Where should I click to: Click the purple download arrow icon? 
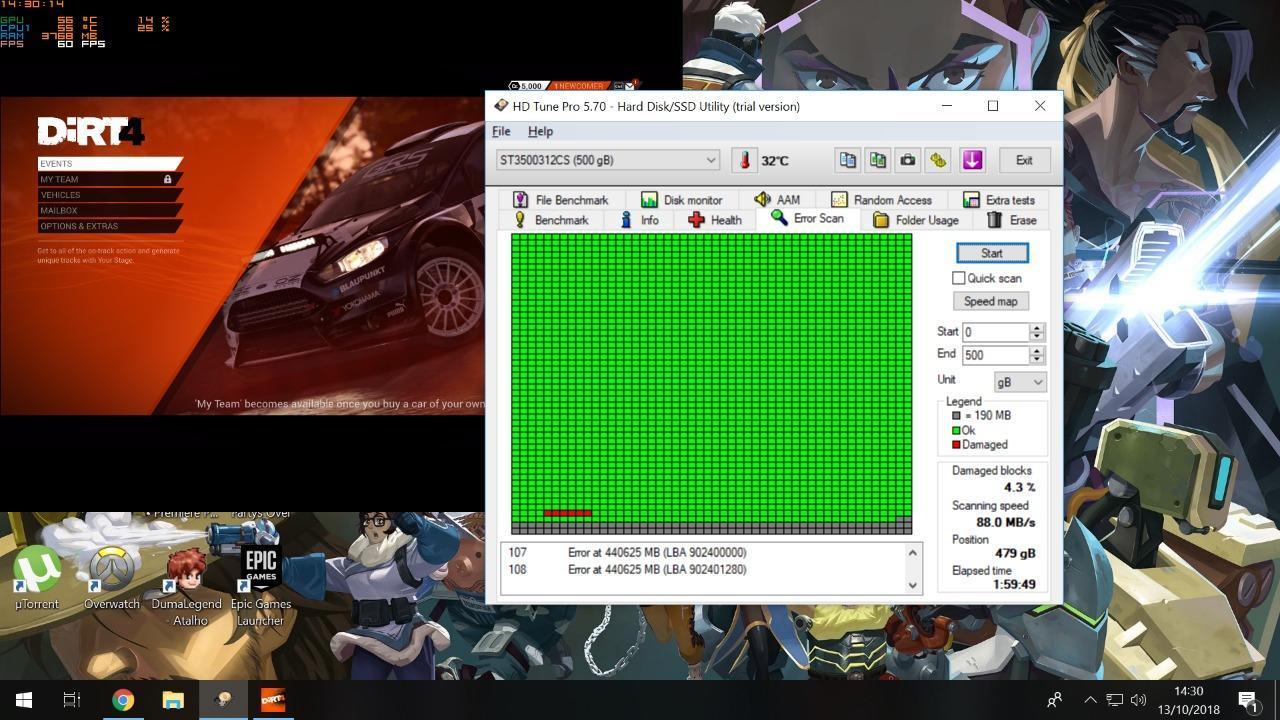tap(972, 160)
